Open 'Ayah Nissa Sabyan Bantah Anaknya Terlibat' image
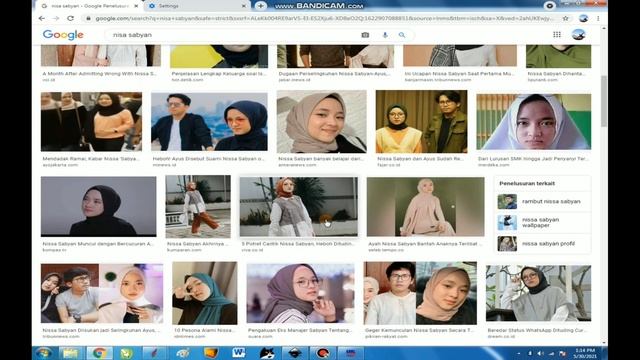 coord(426,207)
